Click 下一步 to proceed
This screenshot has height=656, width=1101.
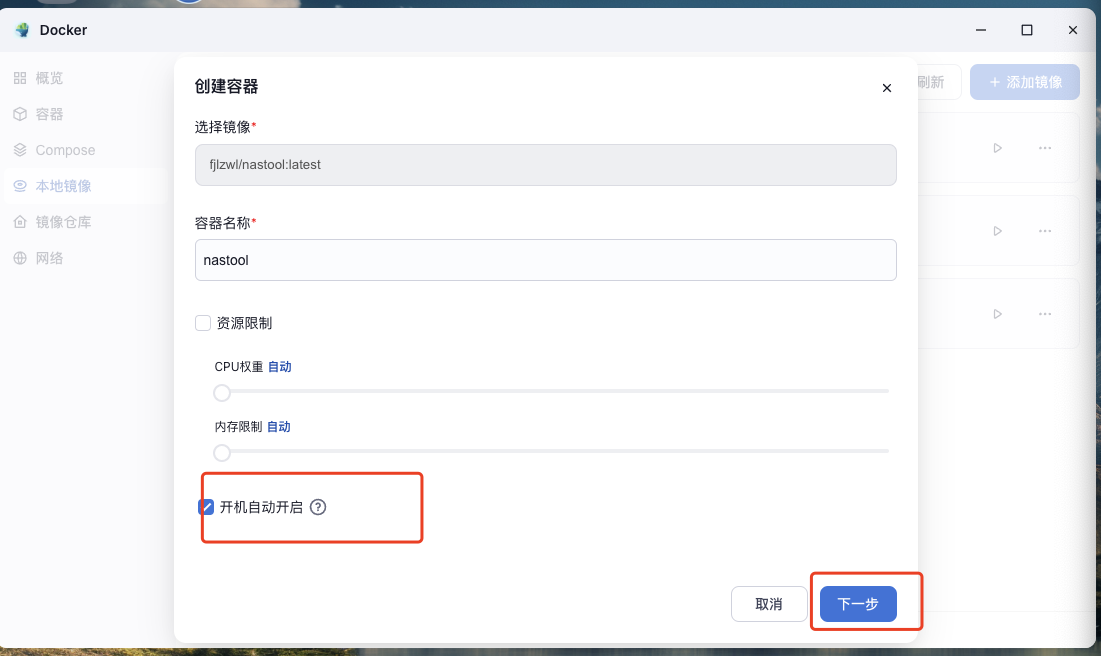tap(858, 604)
